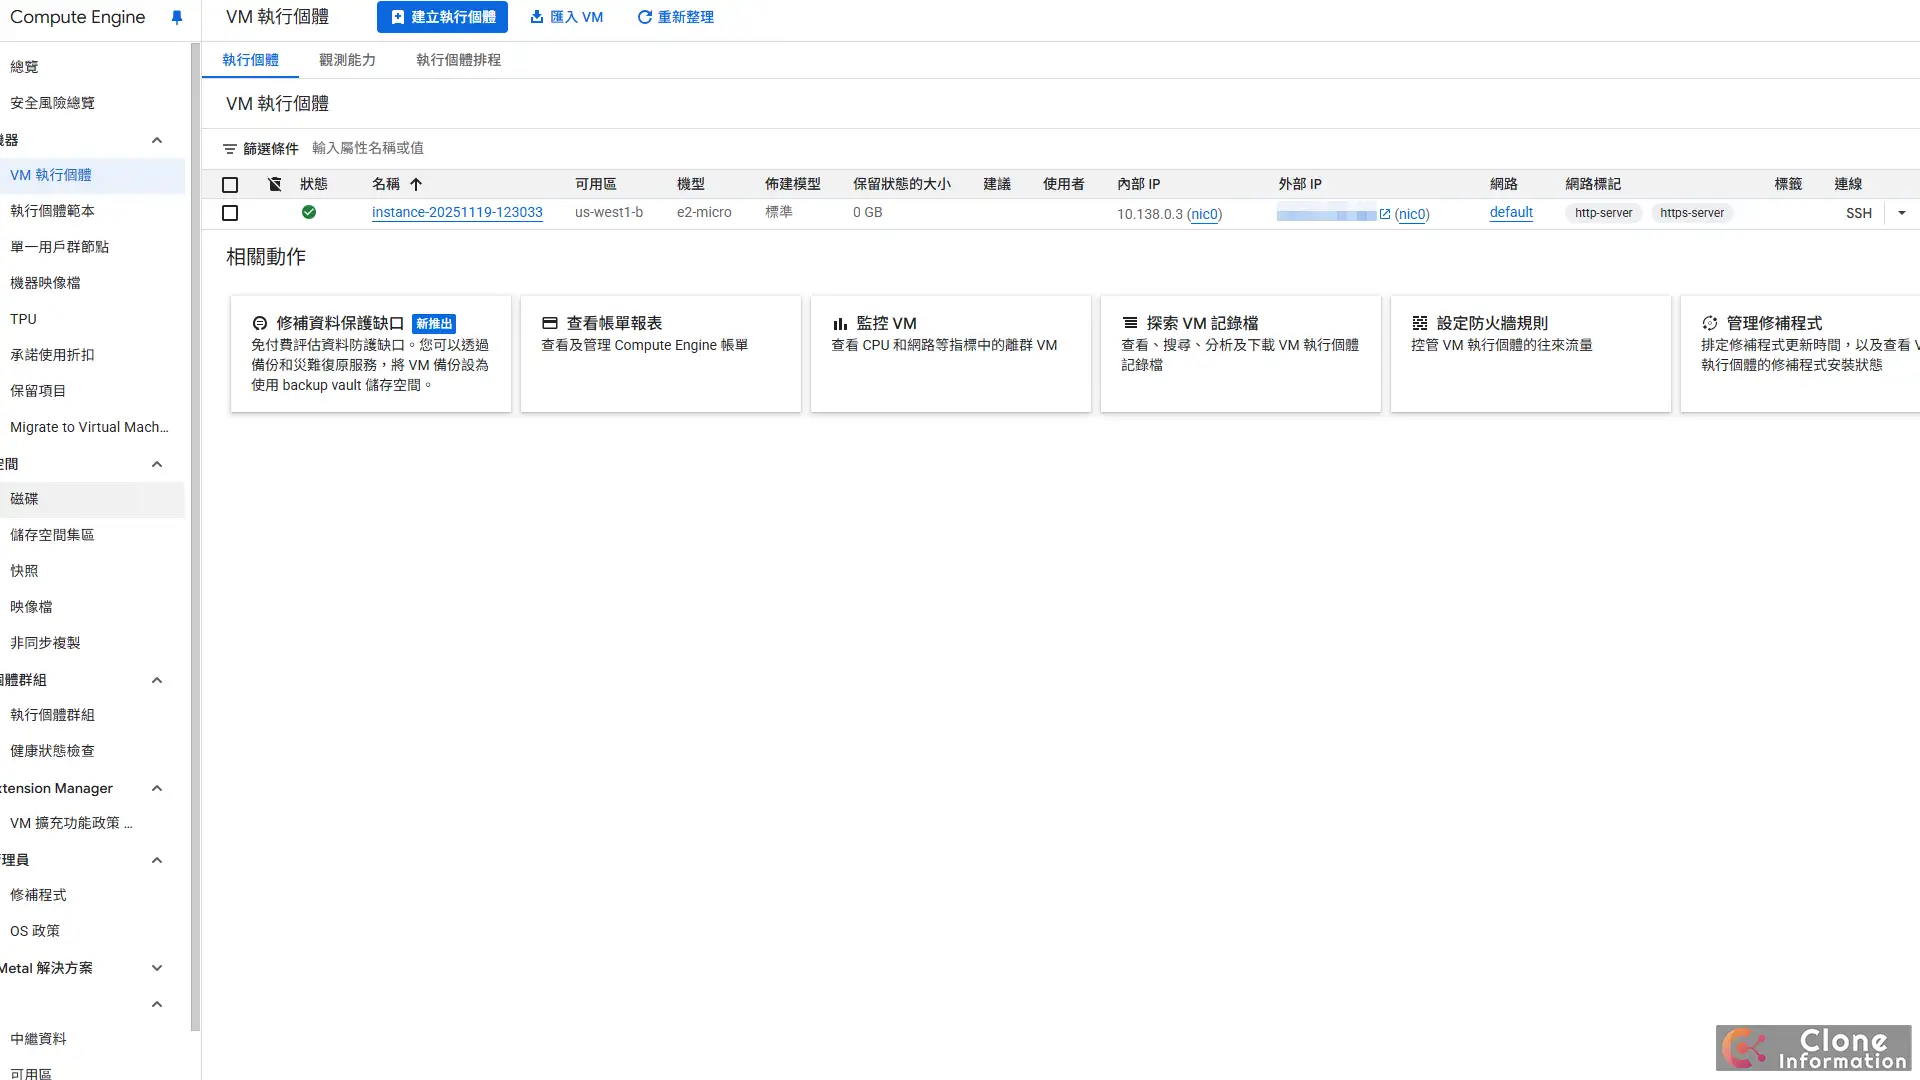Connect using the SSH button
This screenshot has height=1080, width=1920.
pos(1858,213)
